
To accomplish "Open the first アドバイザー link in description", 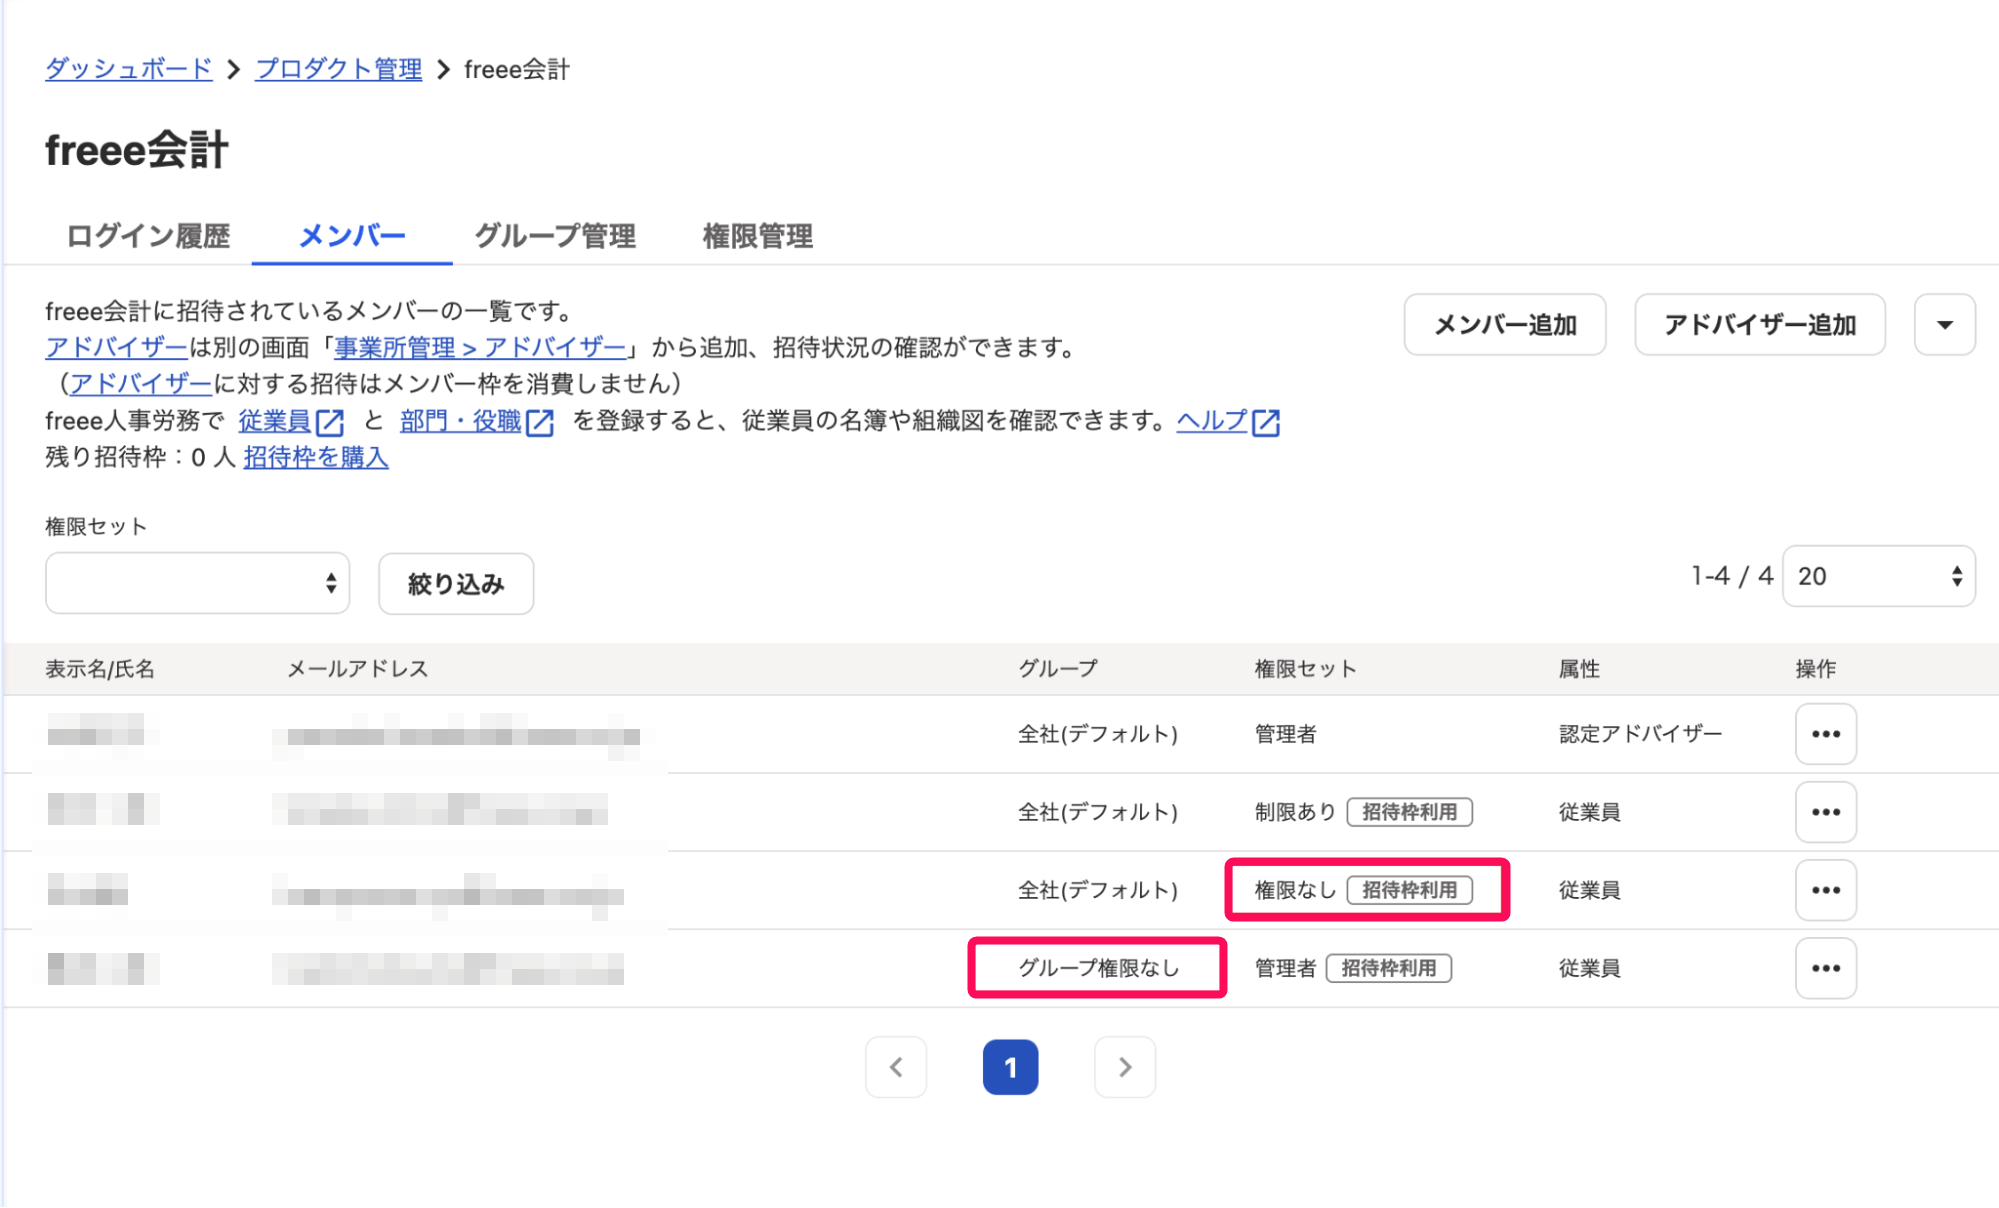I will [x=116, y=347].
